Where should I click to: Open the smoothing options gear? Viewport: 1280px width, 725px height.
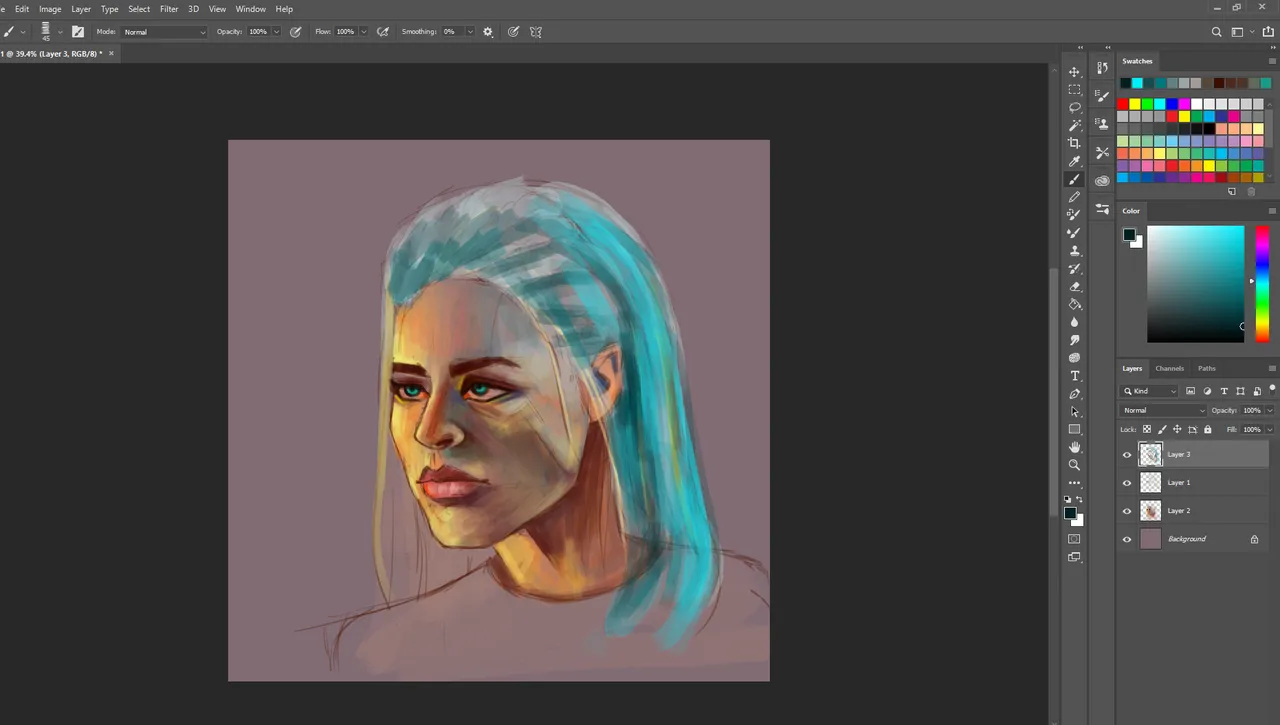pyautogui.click(x=488, y=32)
